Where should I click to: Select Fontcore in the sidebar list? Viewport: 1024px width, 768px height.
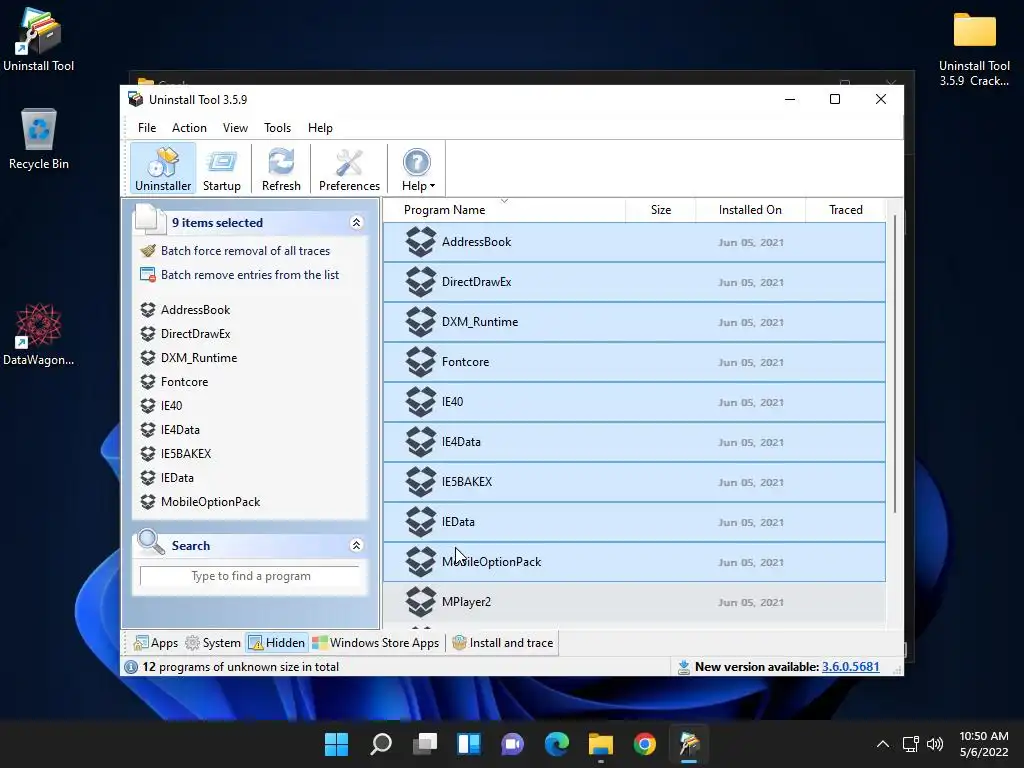(x=184, y=382)
